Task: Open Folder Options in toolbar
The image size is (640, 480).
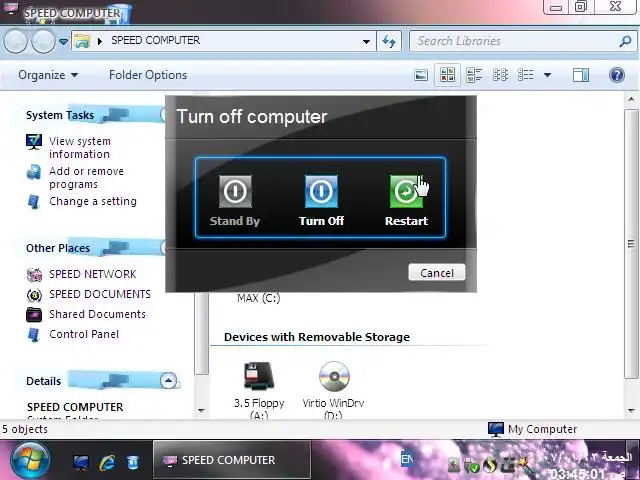Action: click(148, 75)
